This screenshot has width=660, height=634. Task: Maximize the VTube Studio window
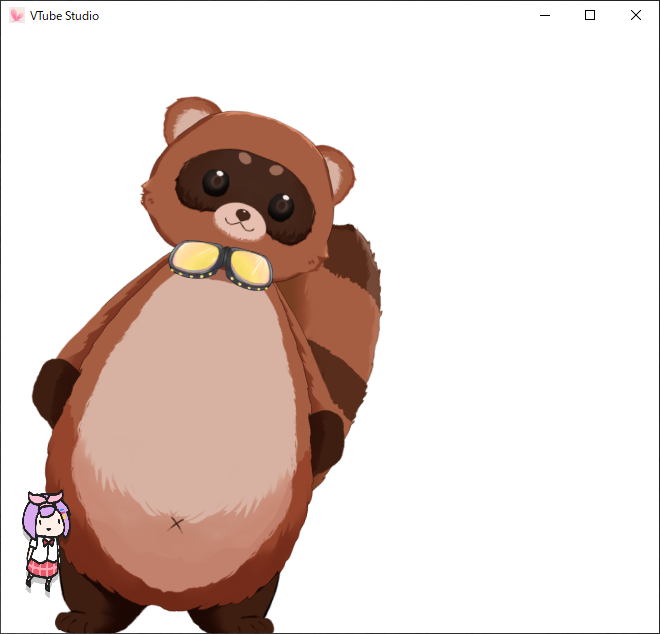point(590,16)
